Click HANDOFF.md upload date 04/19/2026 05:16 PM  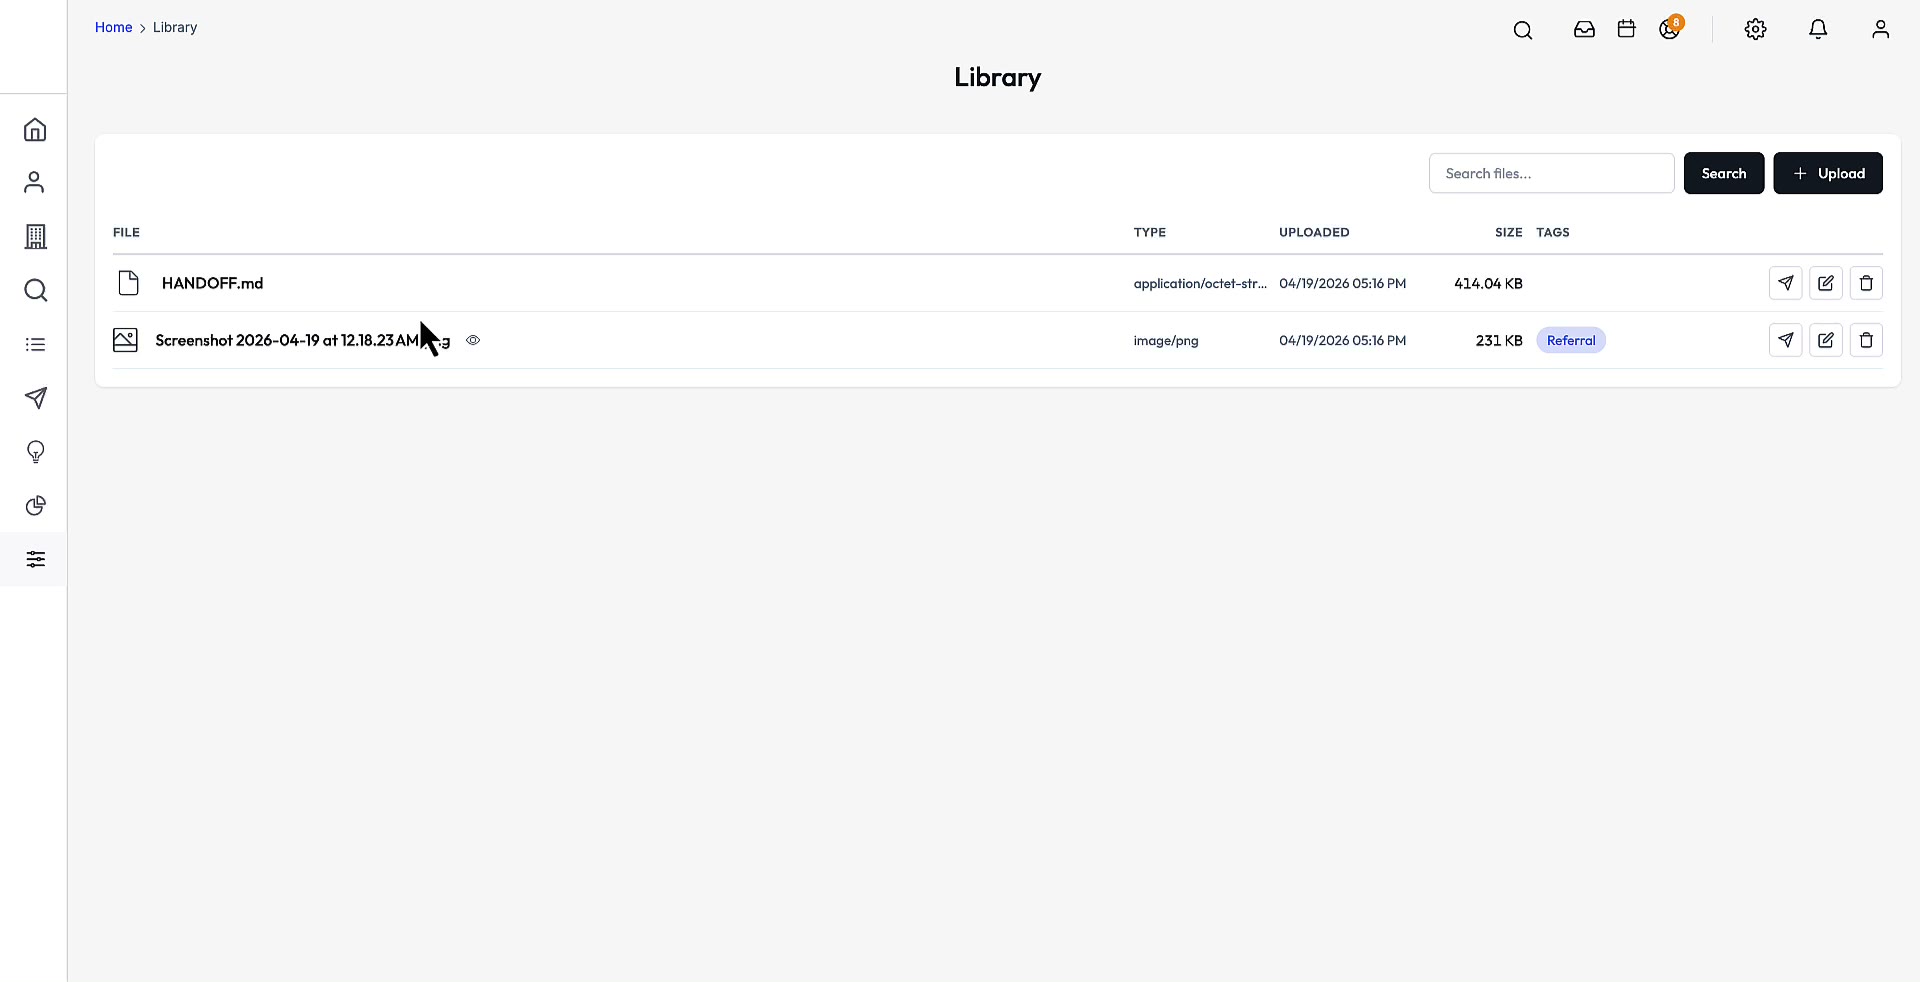tap(1342, 283)
